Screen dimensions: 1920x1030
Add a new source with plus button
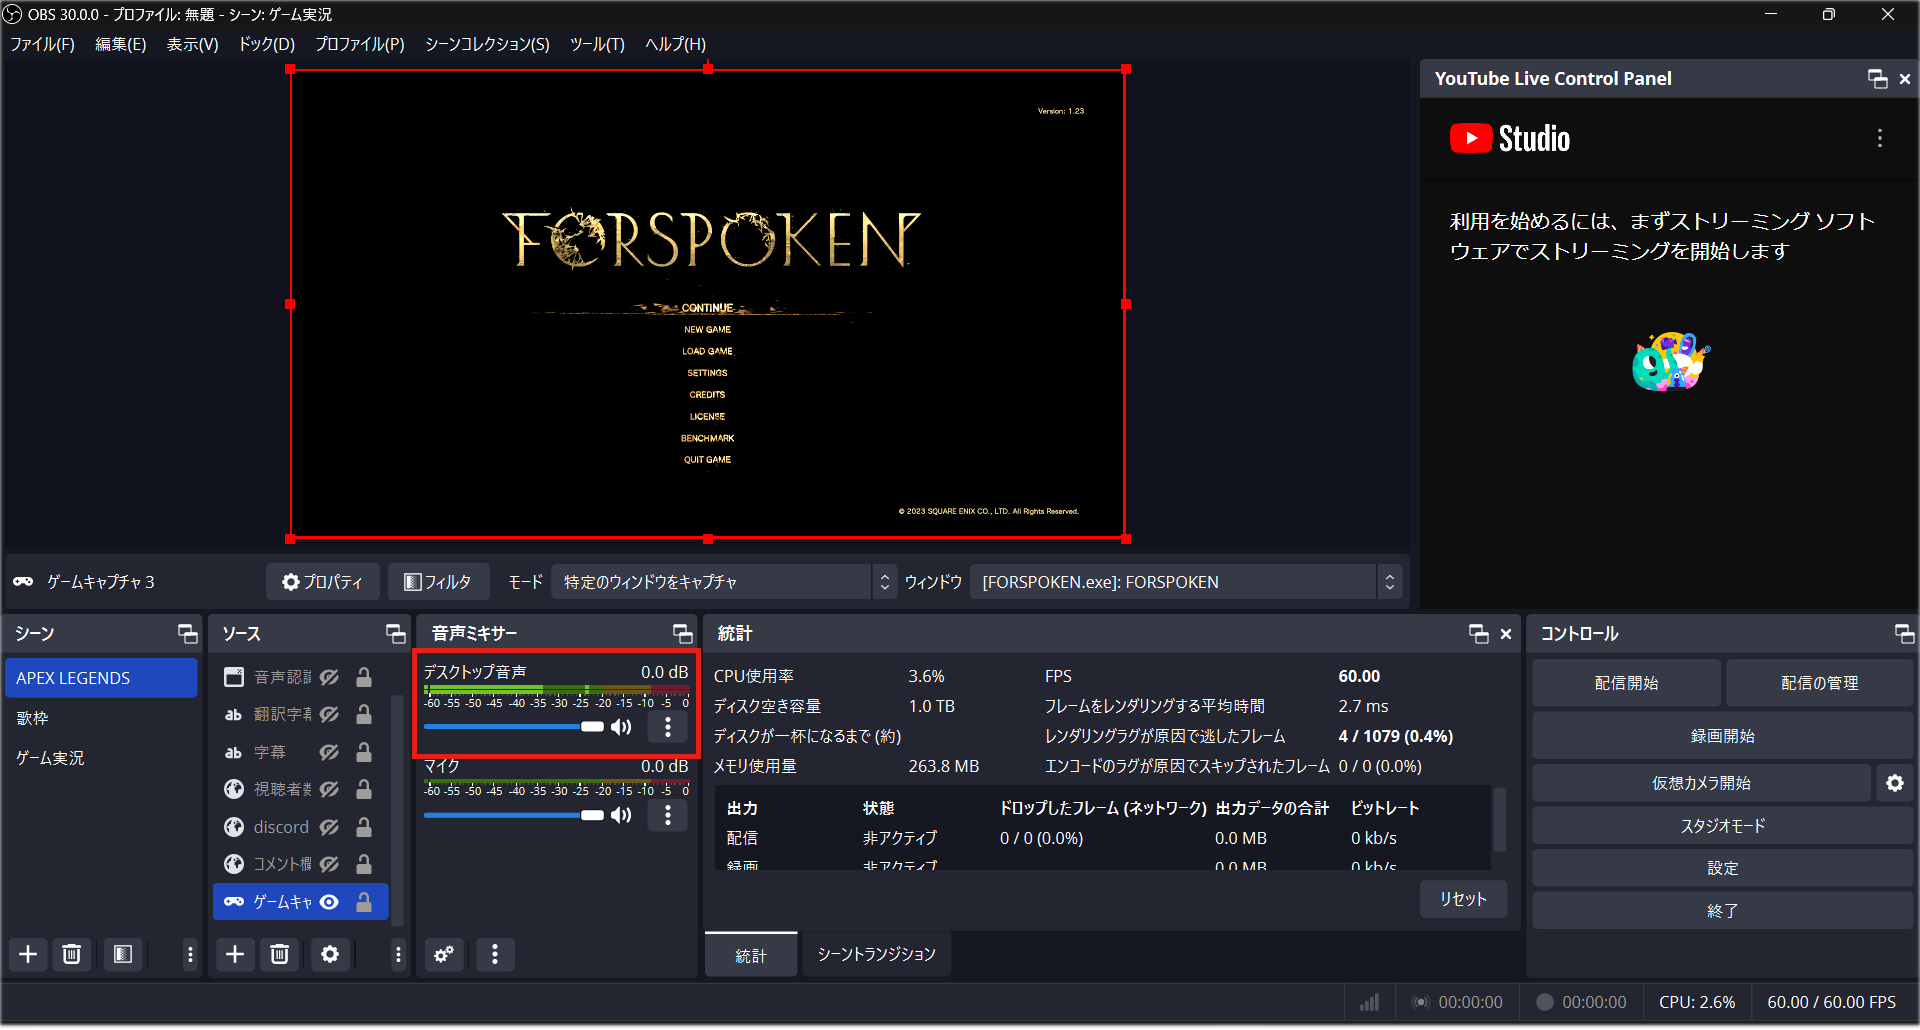click(x=235, y=955)
